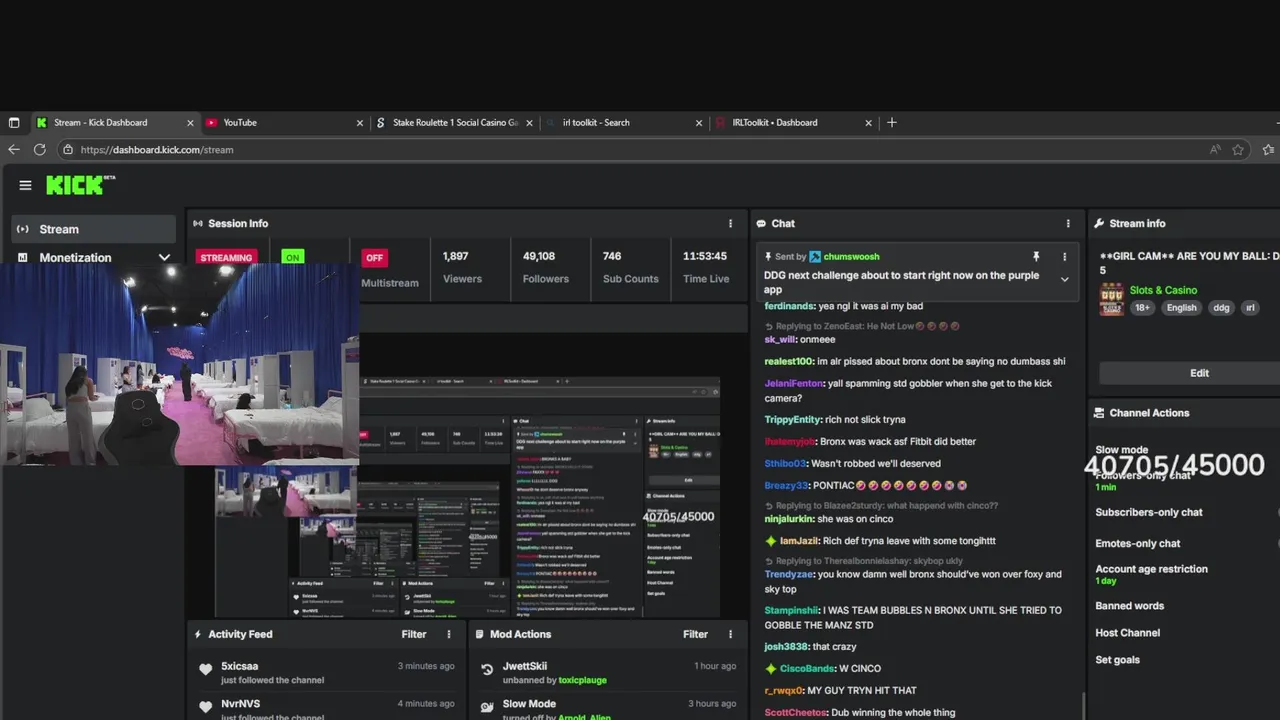Open Mod Actions three-dot menu
This screenshot has height=720, width=1280.
coord(730,634)
